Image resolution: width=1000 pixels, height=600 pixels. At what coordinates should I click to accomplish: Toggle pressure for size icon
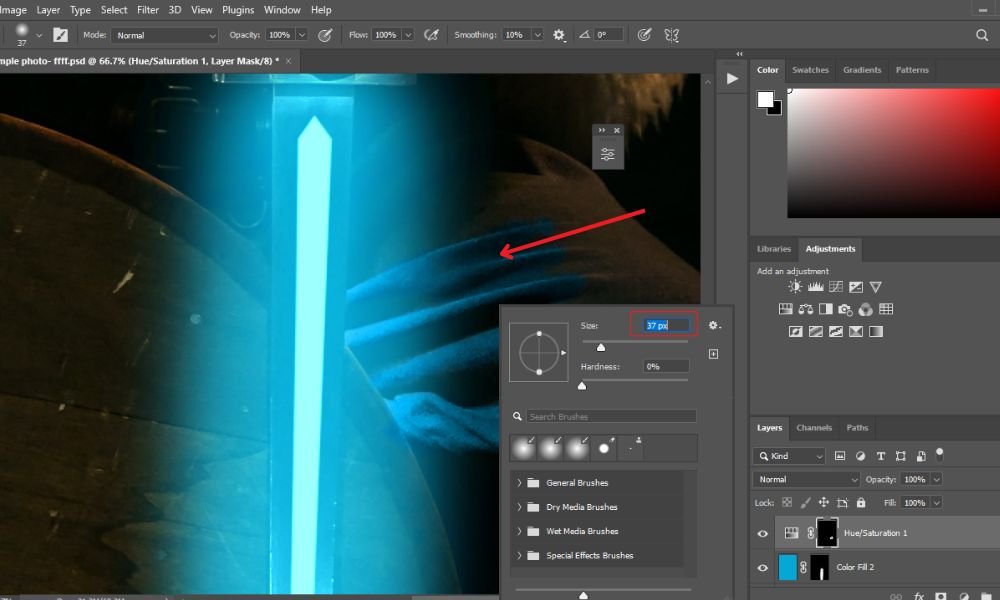coord(644,35)
